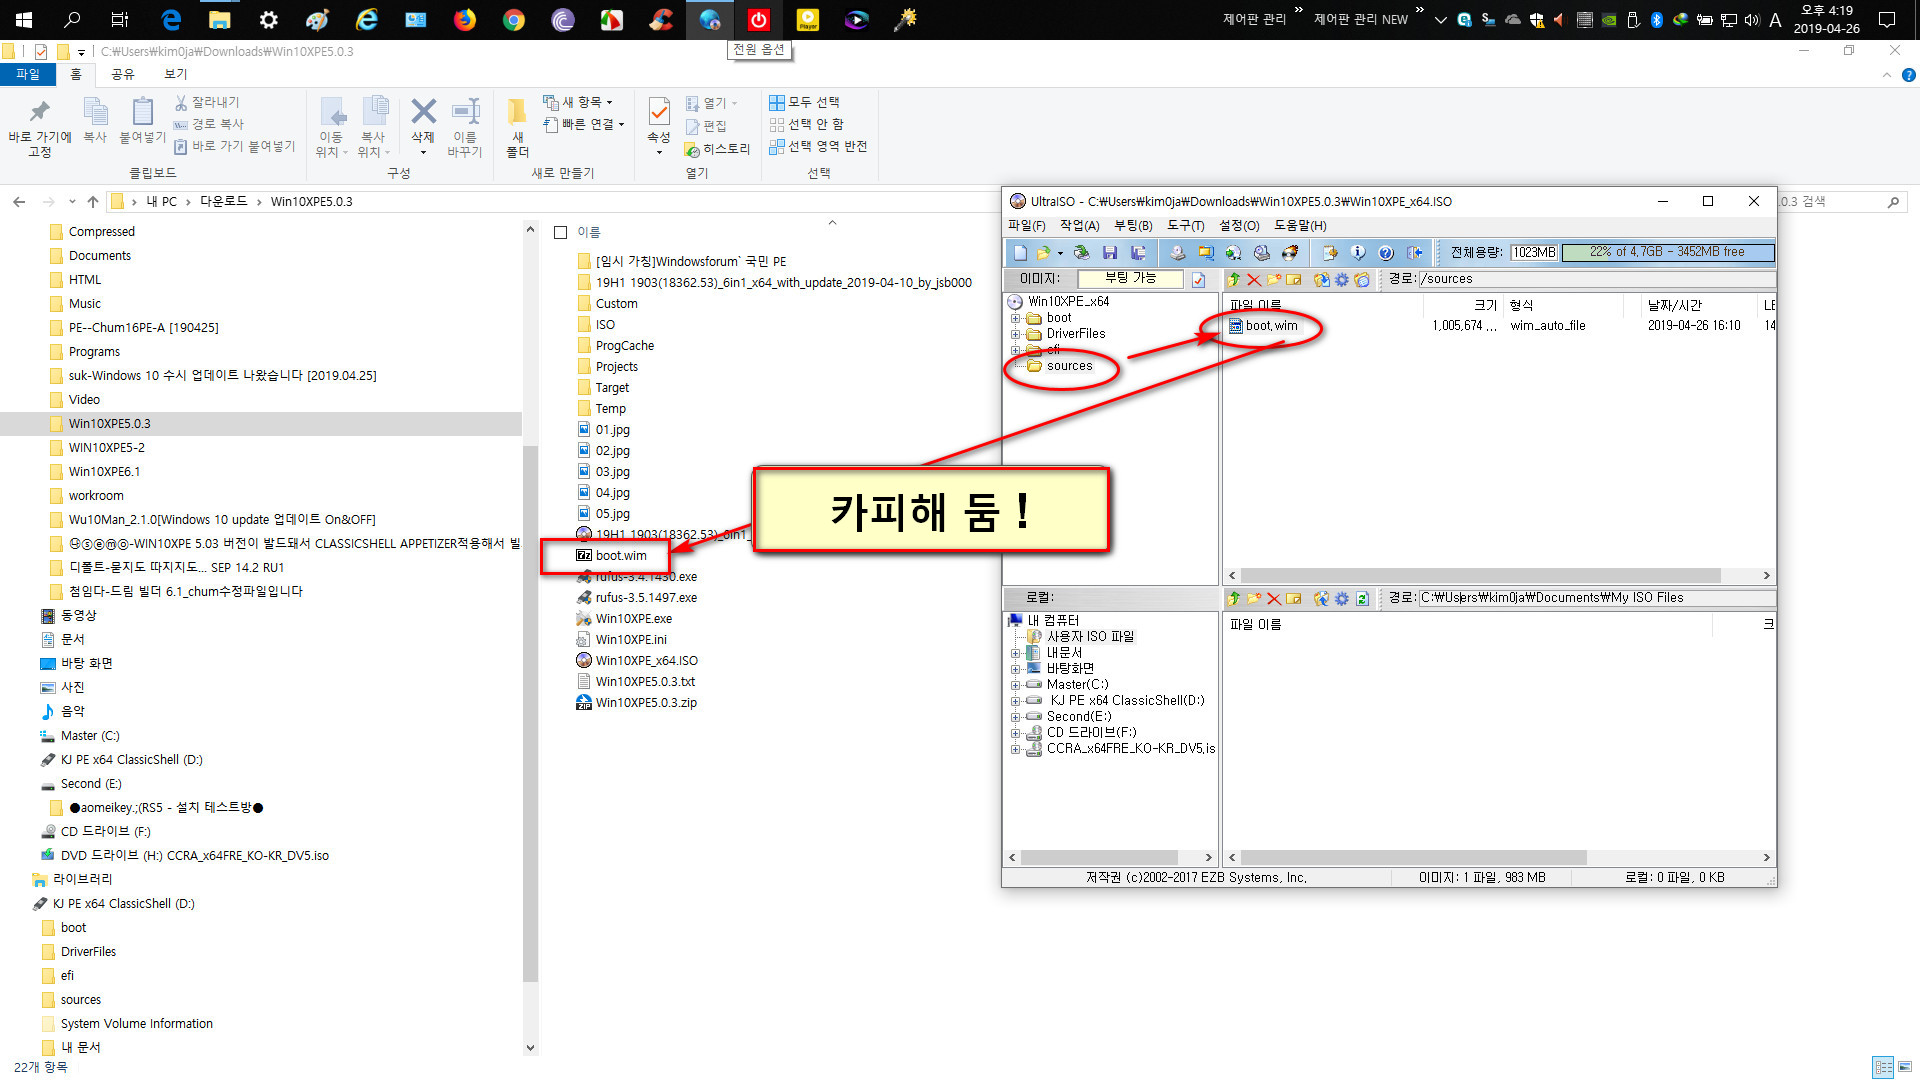Open Firefox from the taskbar

(x=465, y=19)
